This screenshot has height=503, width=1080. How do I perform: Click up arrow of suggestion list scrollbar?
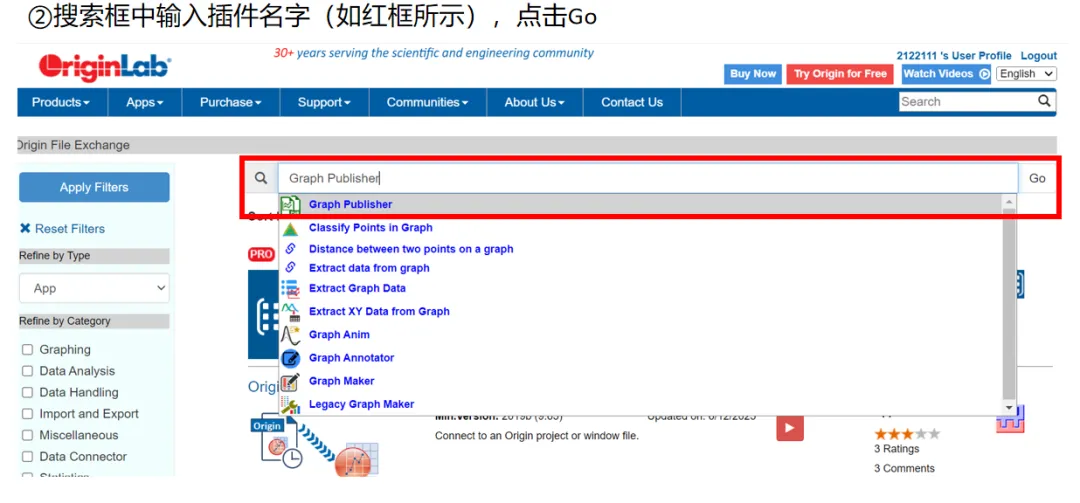point(1009,202)
